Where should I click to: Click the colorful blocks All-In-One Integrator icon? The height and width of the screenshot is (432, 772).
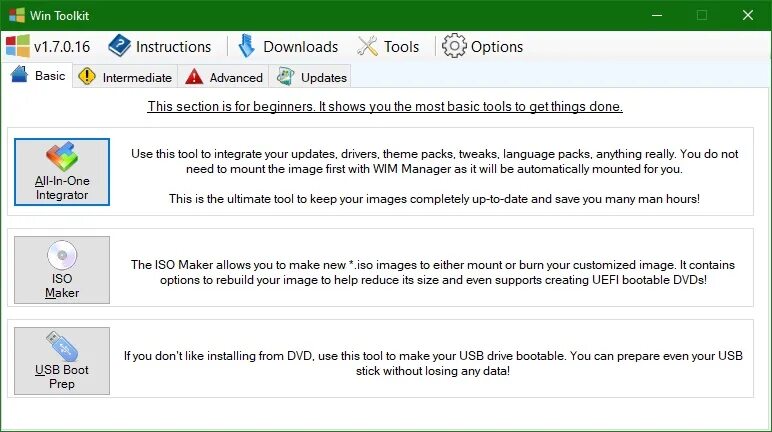62,156
